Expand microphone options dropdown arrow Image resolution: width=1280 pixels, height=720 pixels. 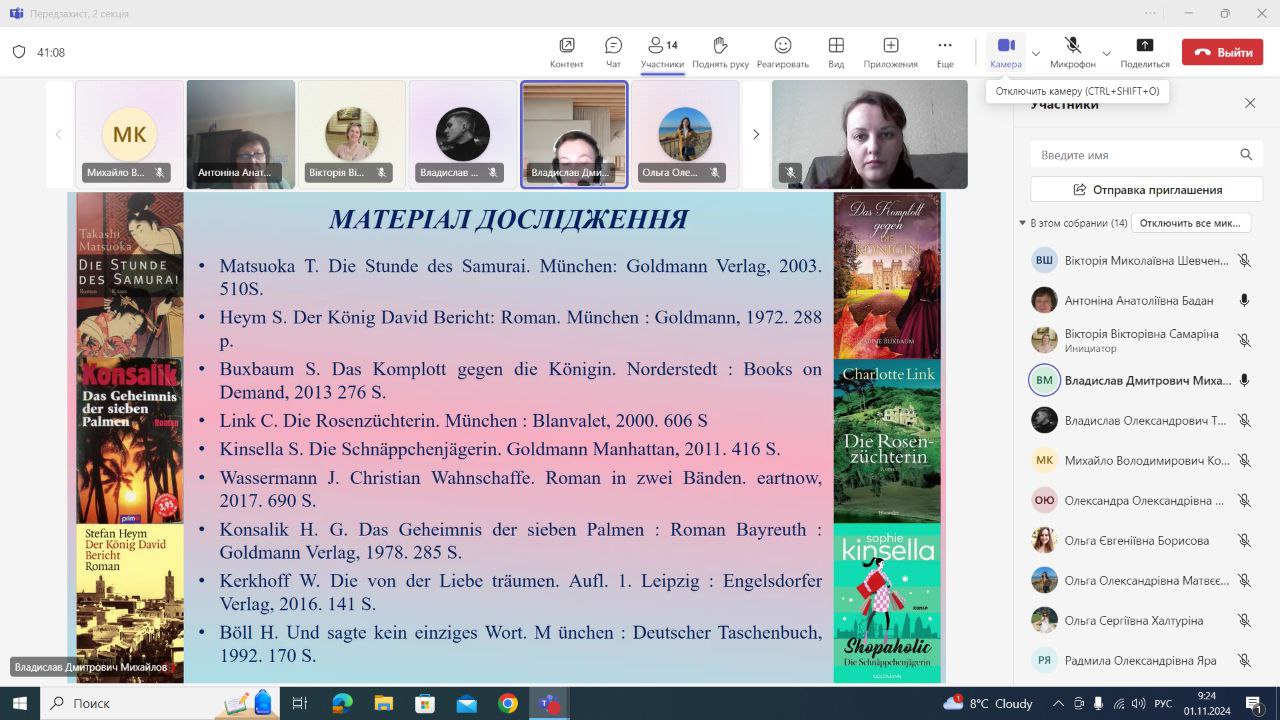(x=1106, y=53)
